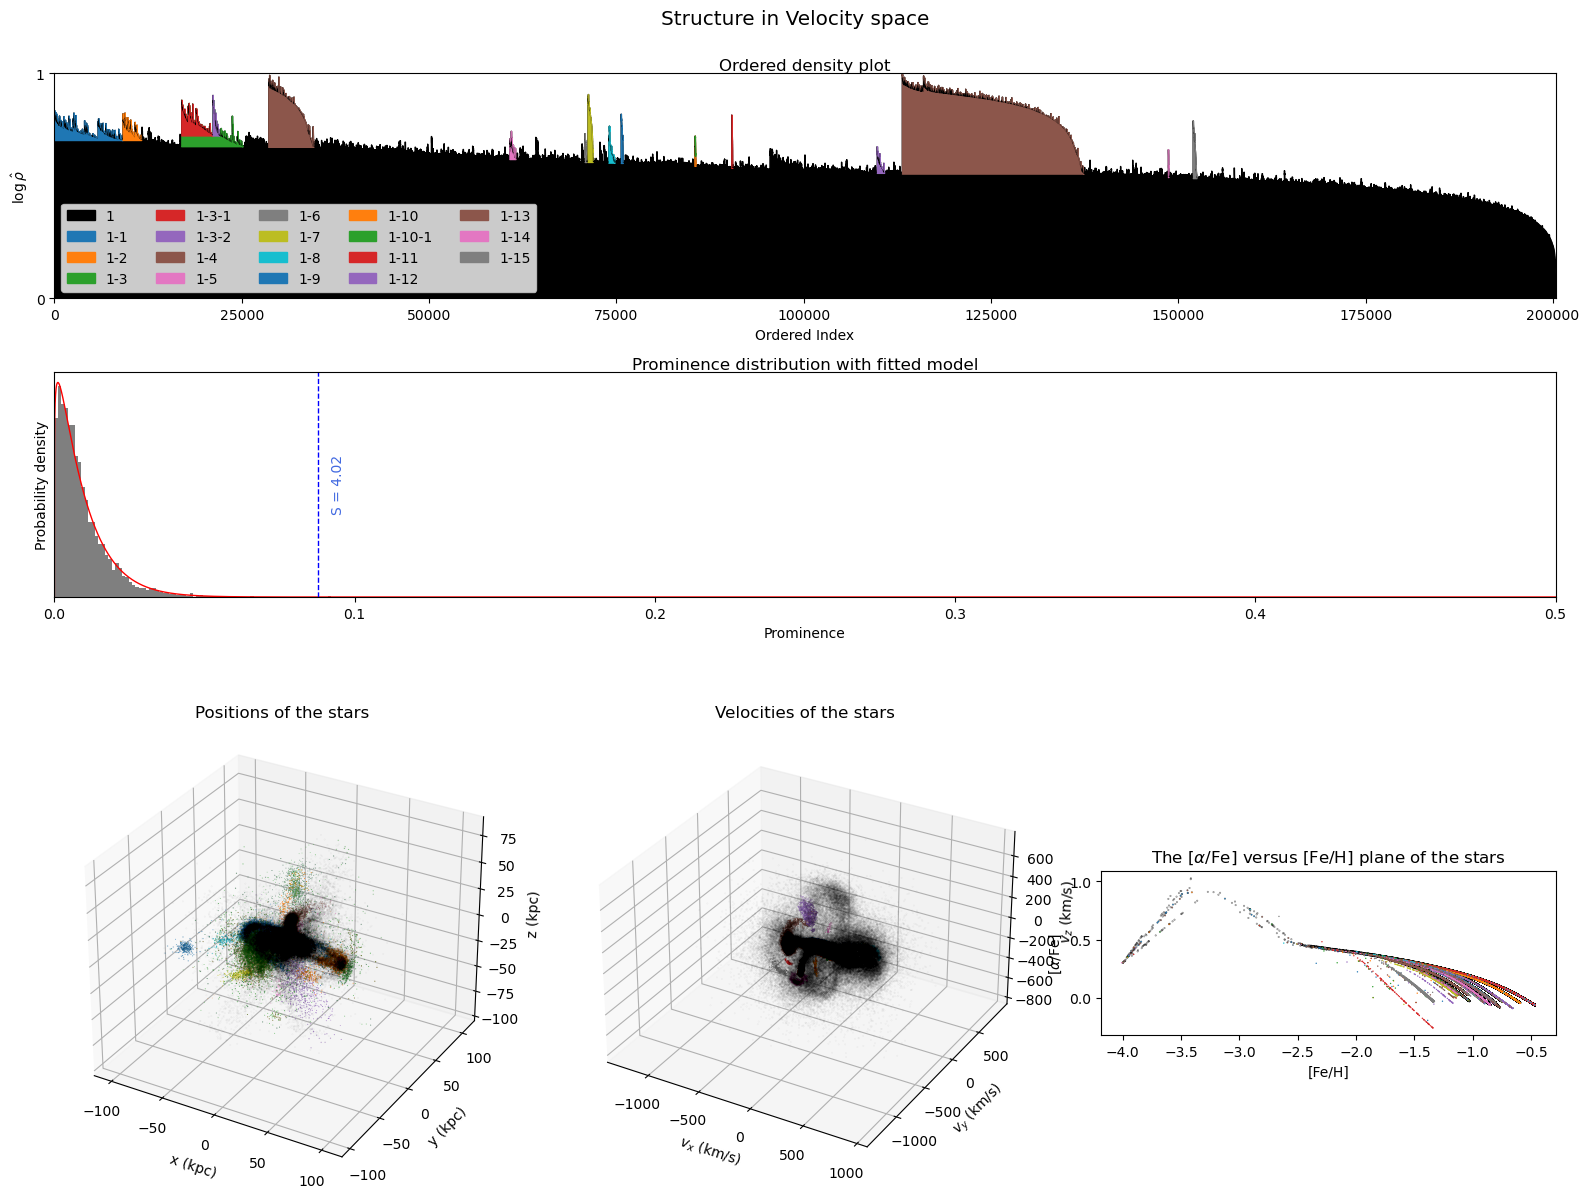This screenshot has height=1198, width=1589.
Task: Click the legend label 1-15
Action: pos(515,258)
